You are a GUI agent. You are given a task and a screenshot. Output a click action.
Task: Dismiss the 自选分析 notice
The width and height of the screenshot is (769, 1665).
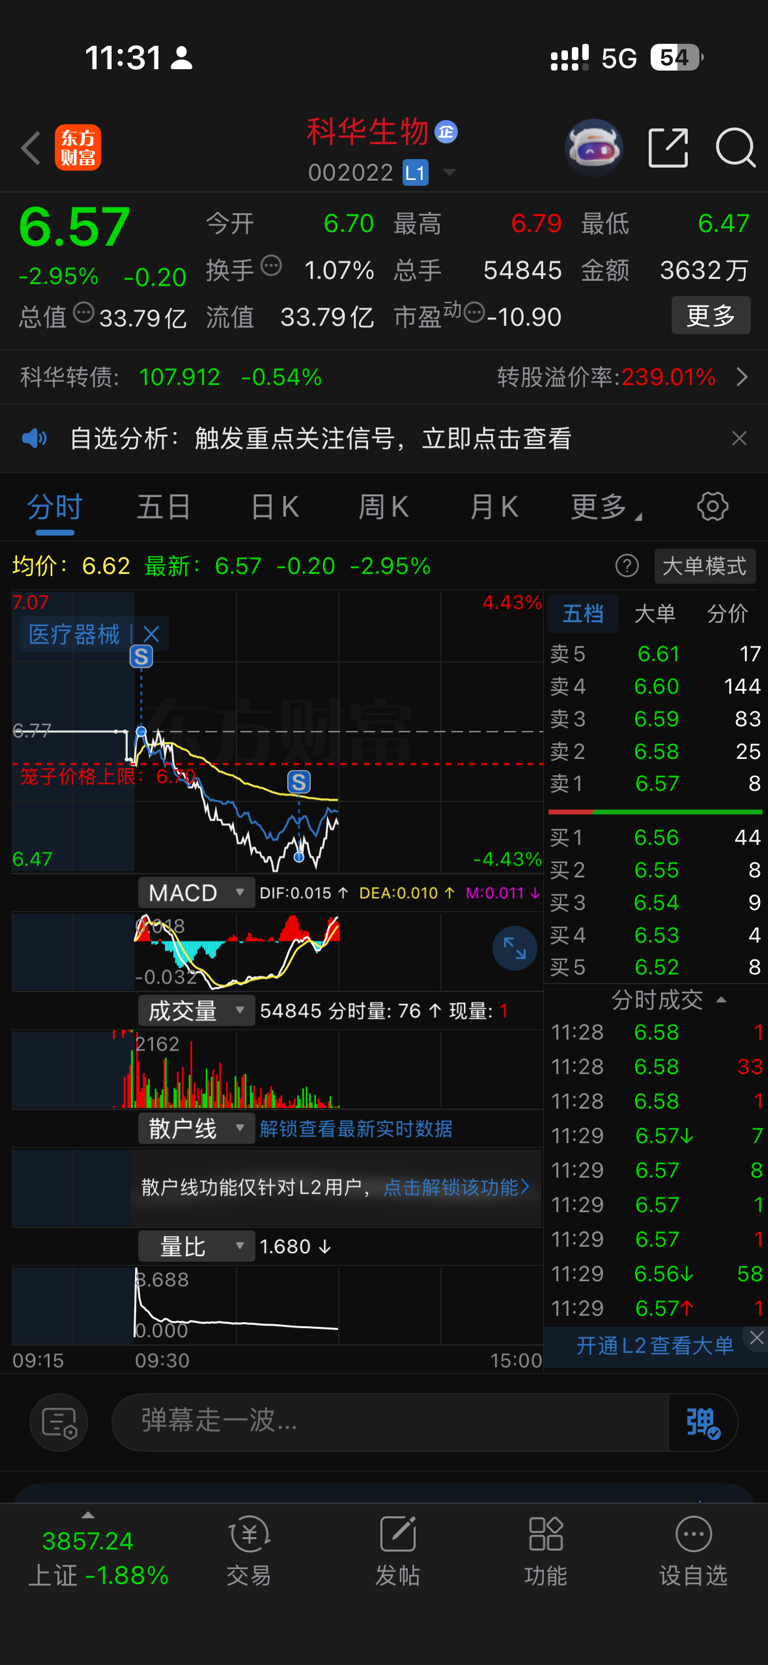point(739,438)
